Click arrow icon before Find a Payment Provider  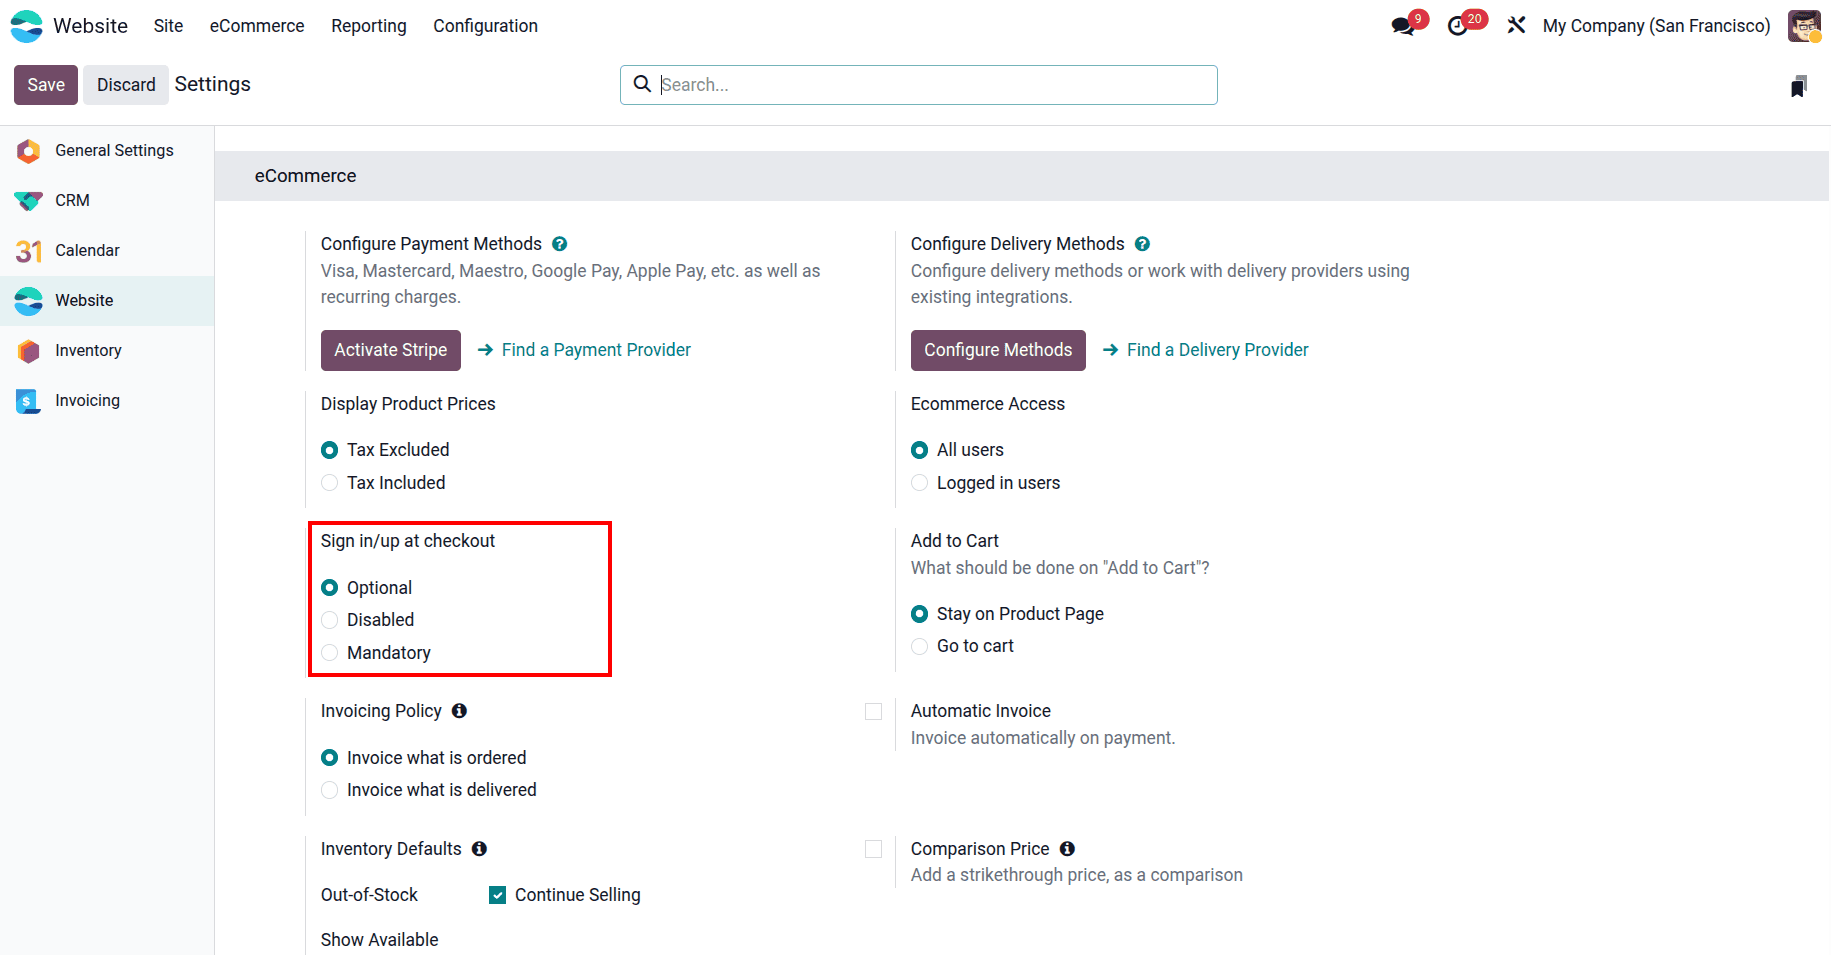[x=485, y=350]
